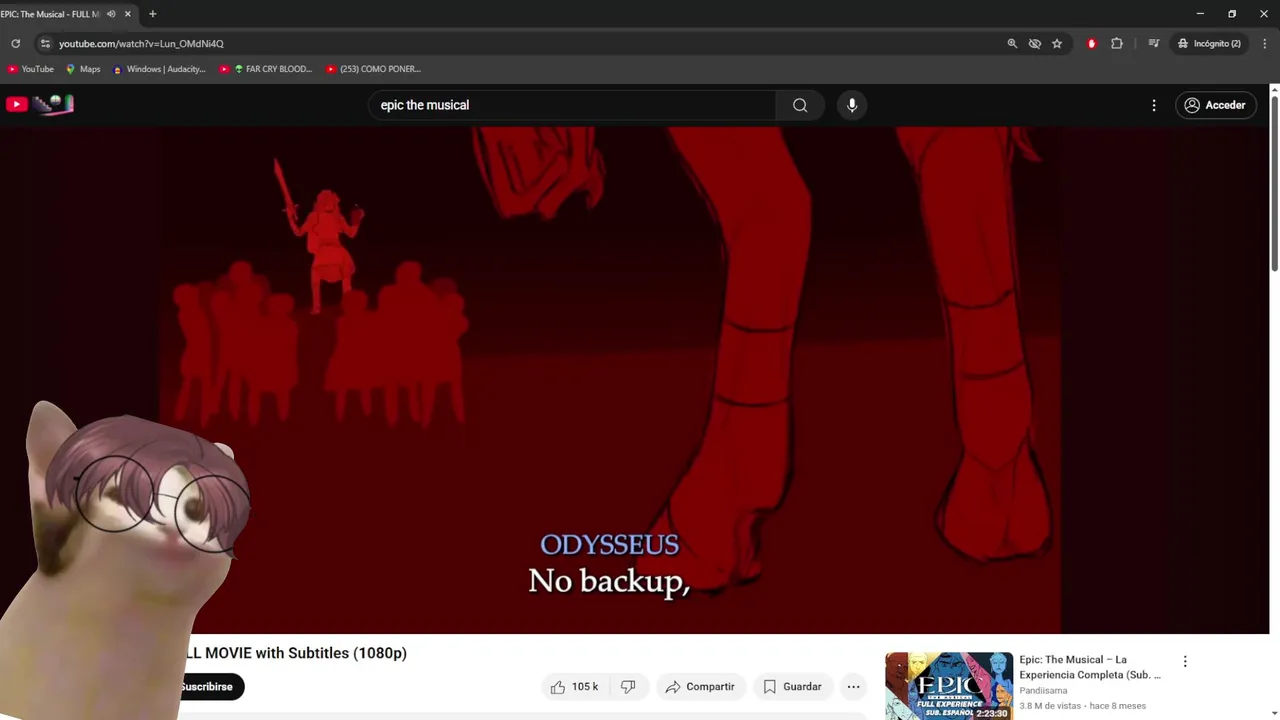This screenshot has width=1280, height=720.
Task: Open options menu for suggested video
Action: [1185, 662]
